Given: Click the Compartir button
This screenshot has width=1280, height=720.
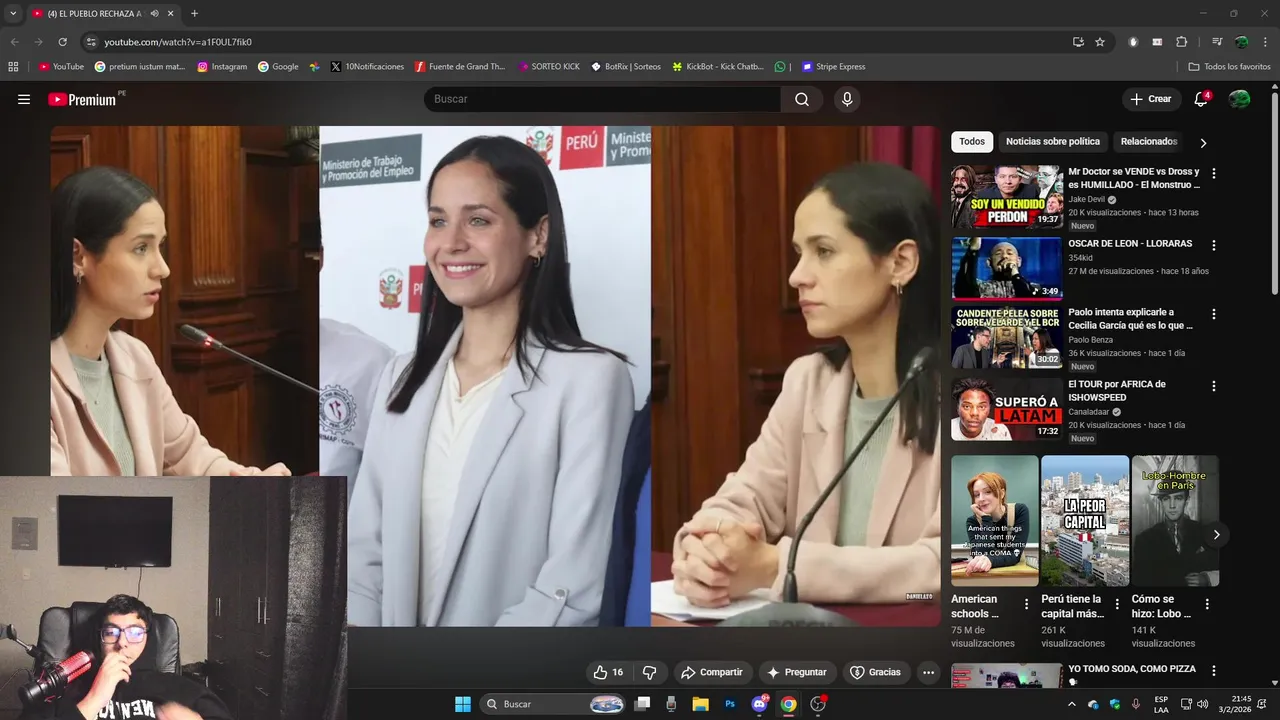Looking at the screenshot, I should coord(711,672).
